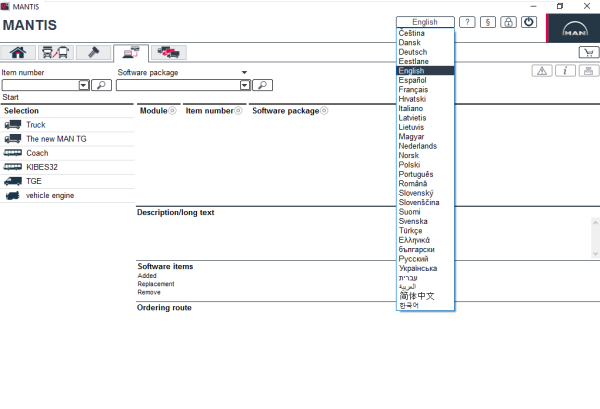Choose Русский language
Image resolution: width=600 pixels, height=409 pixels.
(425, 259)
